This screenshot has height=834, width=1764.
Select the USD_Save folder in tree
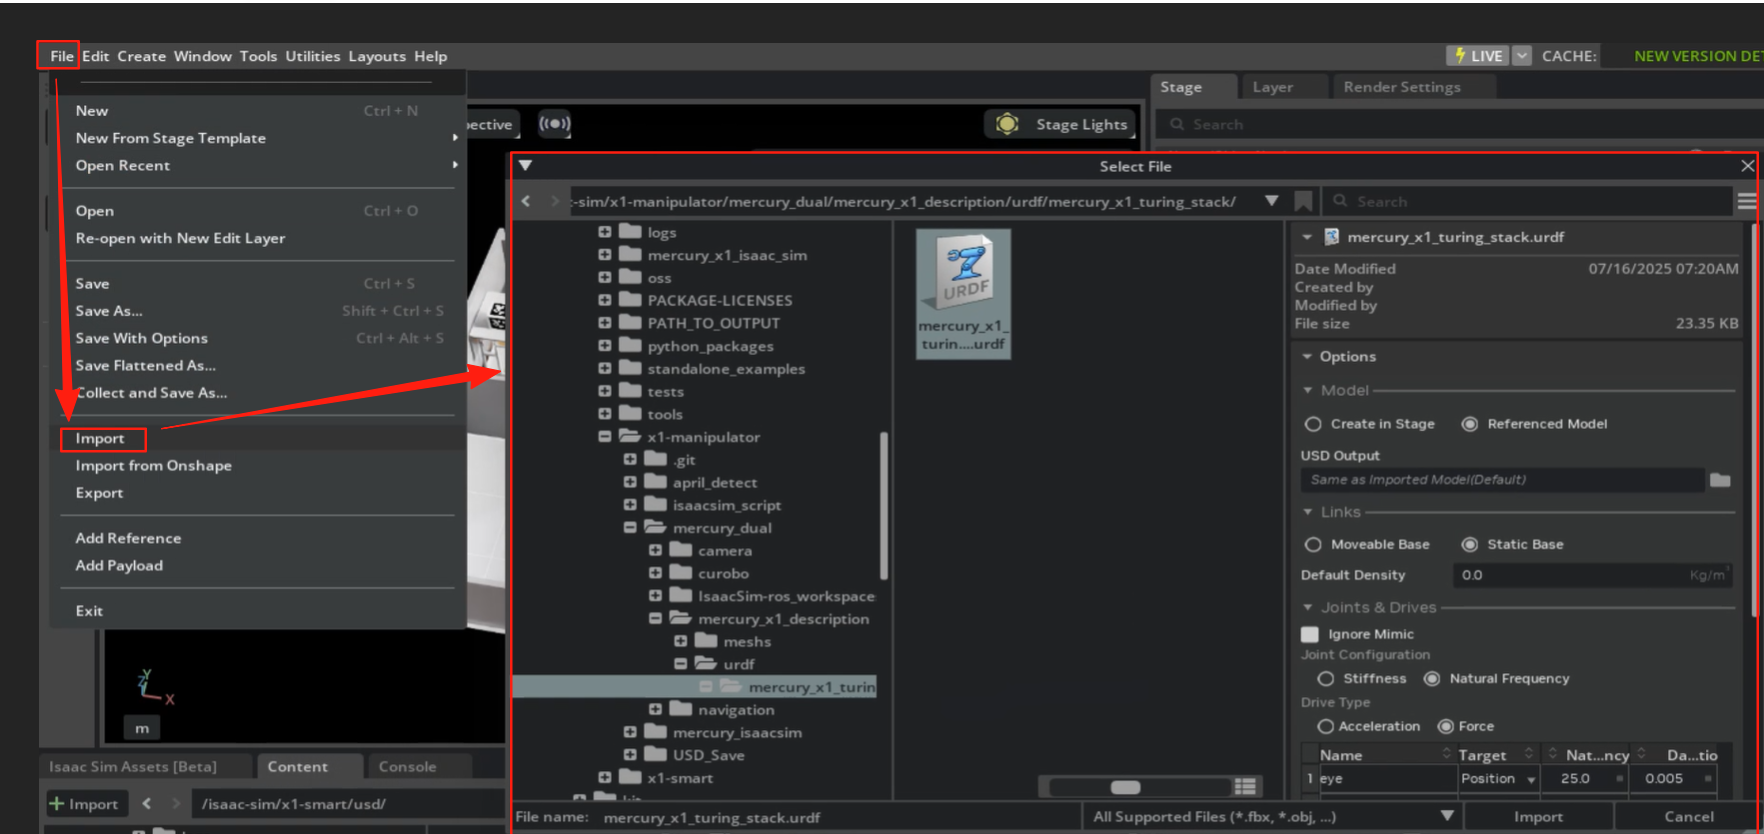[708, 755]
